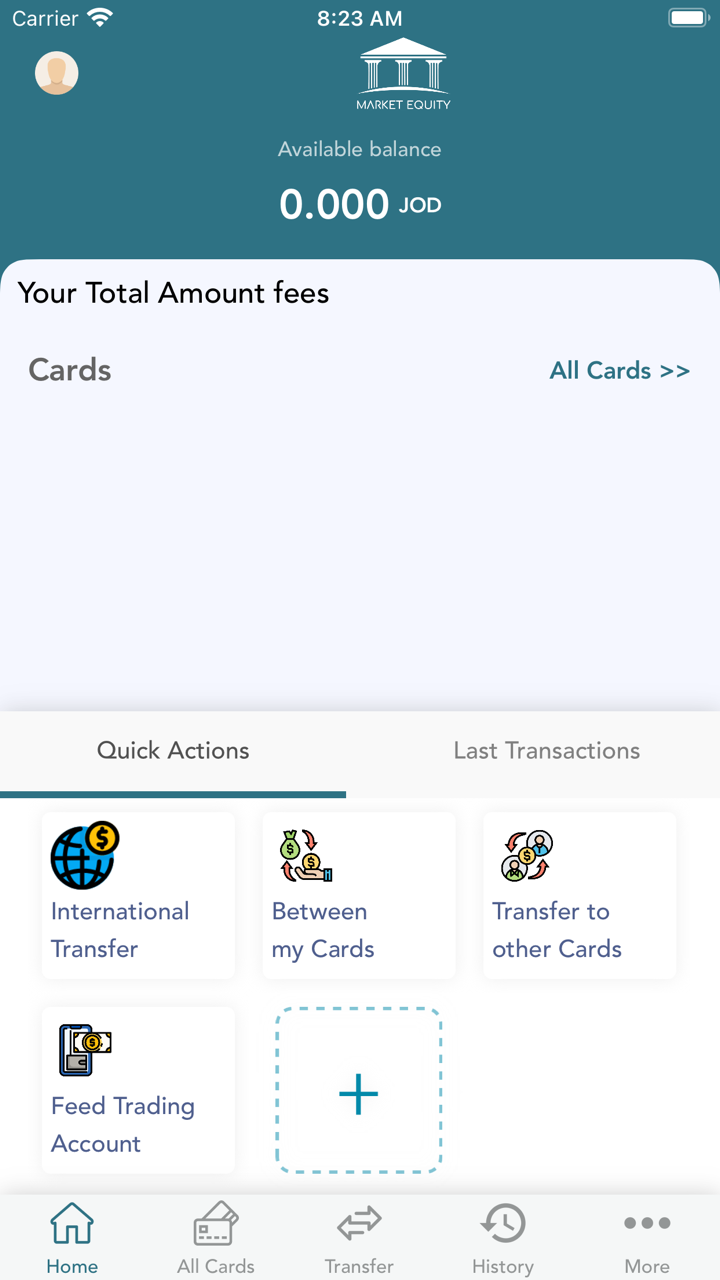The image size is (720, 1280).
Task: Tap the Between my Cards icon
Action: pos(304,855)
